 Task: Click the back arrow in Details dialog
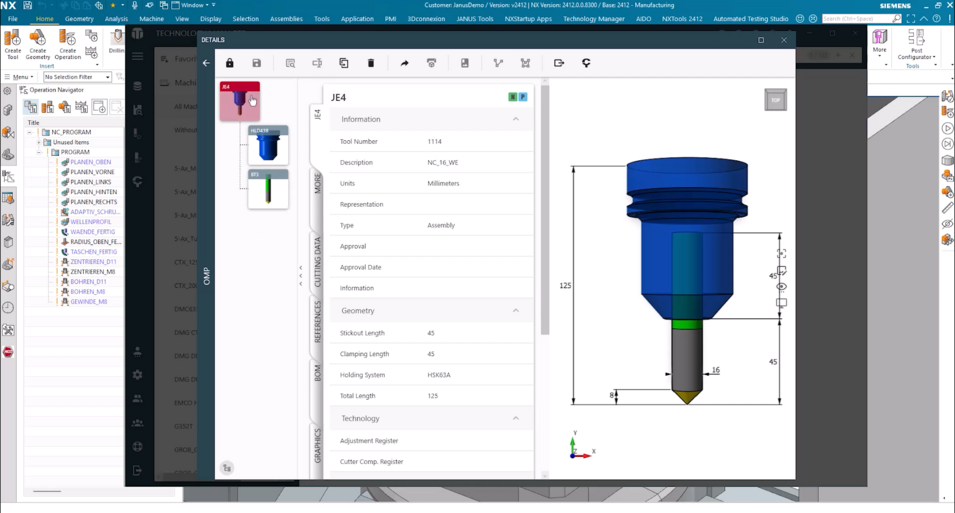pyautogui.click(x=206, y=63)
